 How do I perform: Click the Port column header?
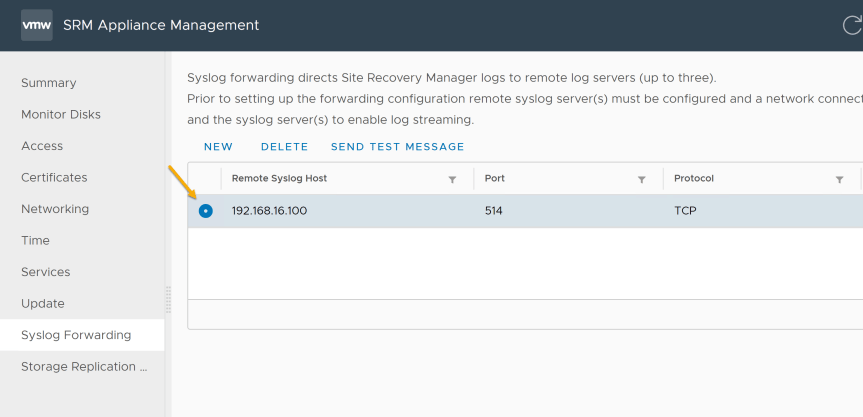pos(494,178)
